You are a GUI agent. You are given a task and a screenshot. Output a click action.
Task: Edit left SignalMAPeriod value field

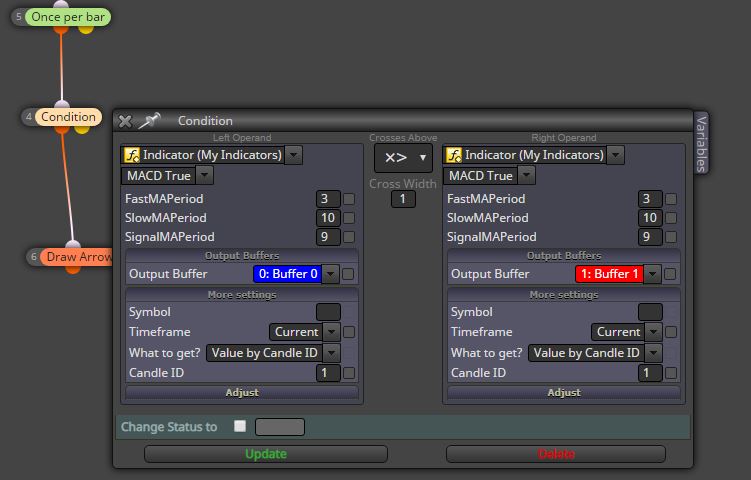[328, 237]
